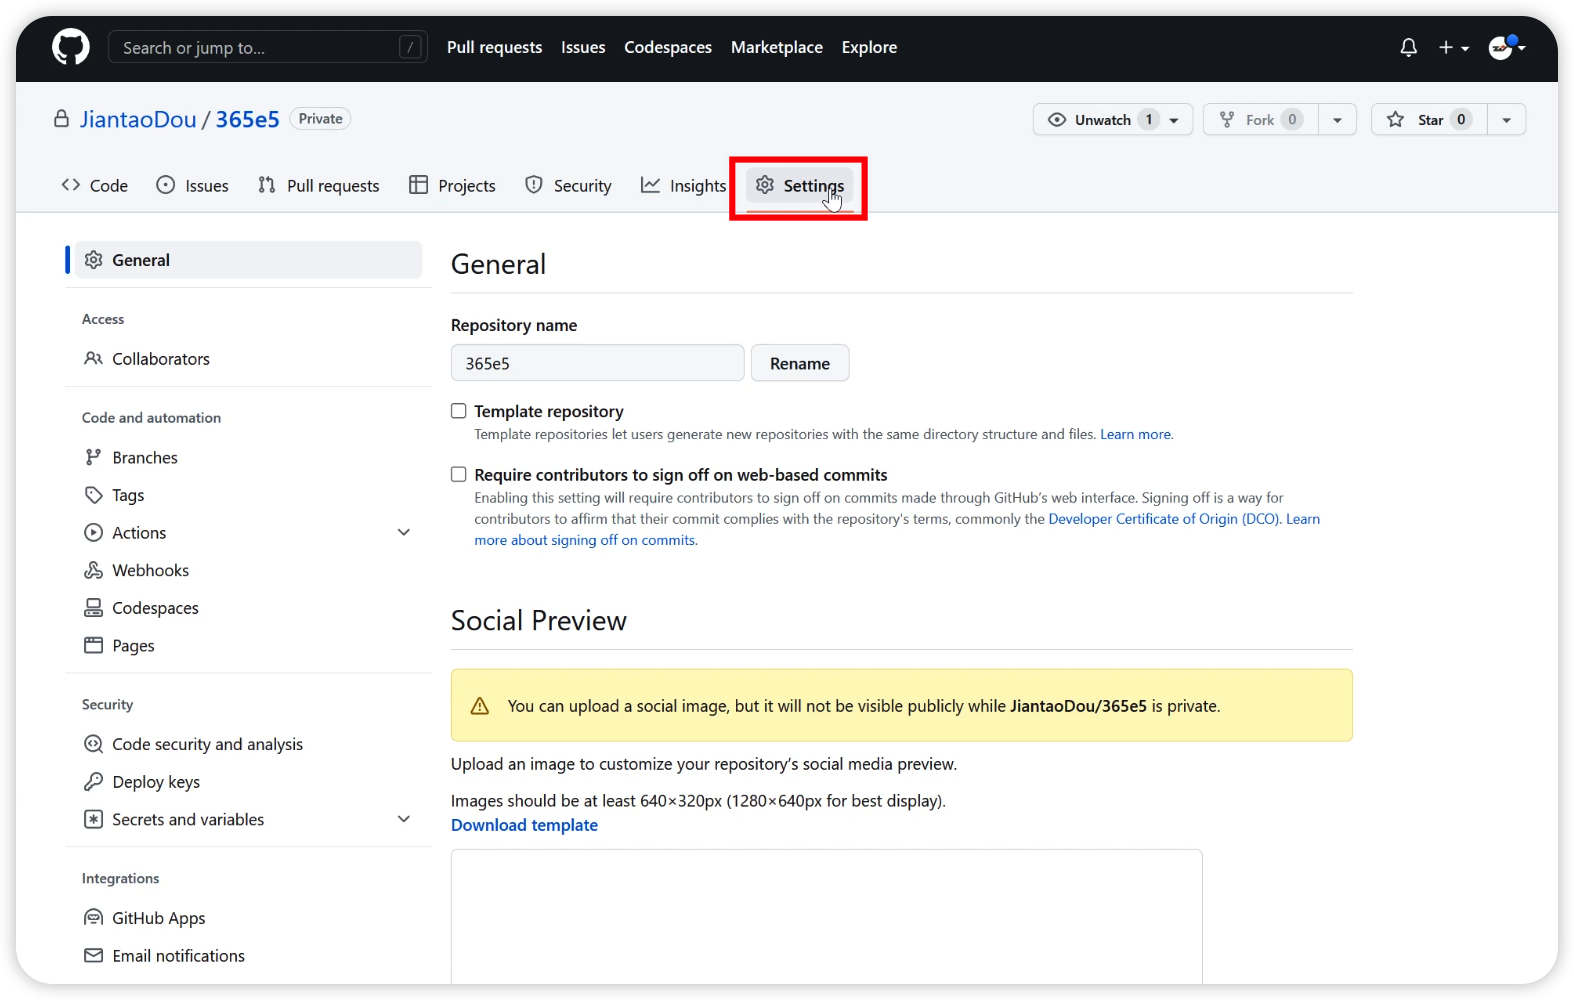Open Collaborators settings

click(248, 358)
